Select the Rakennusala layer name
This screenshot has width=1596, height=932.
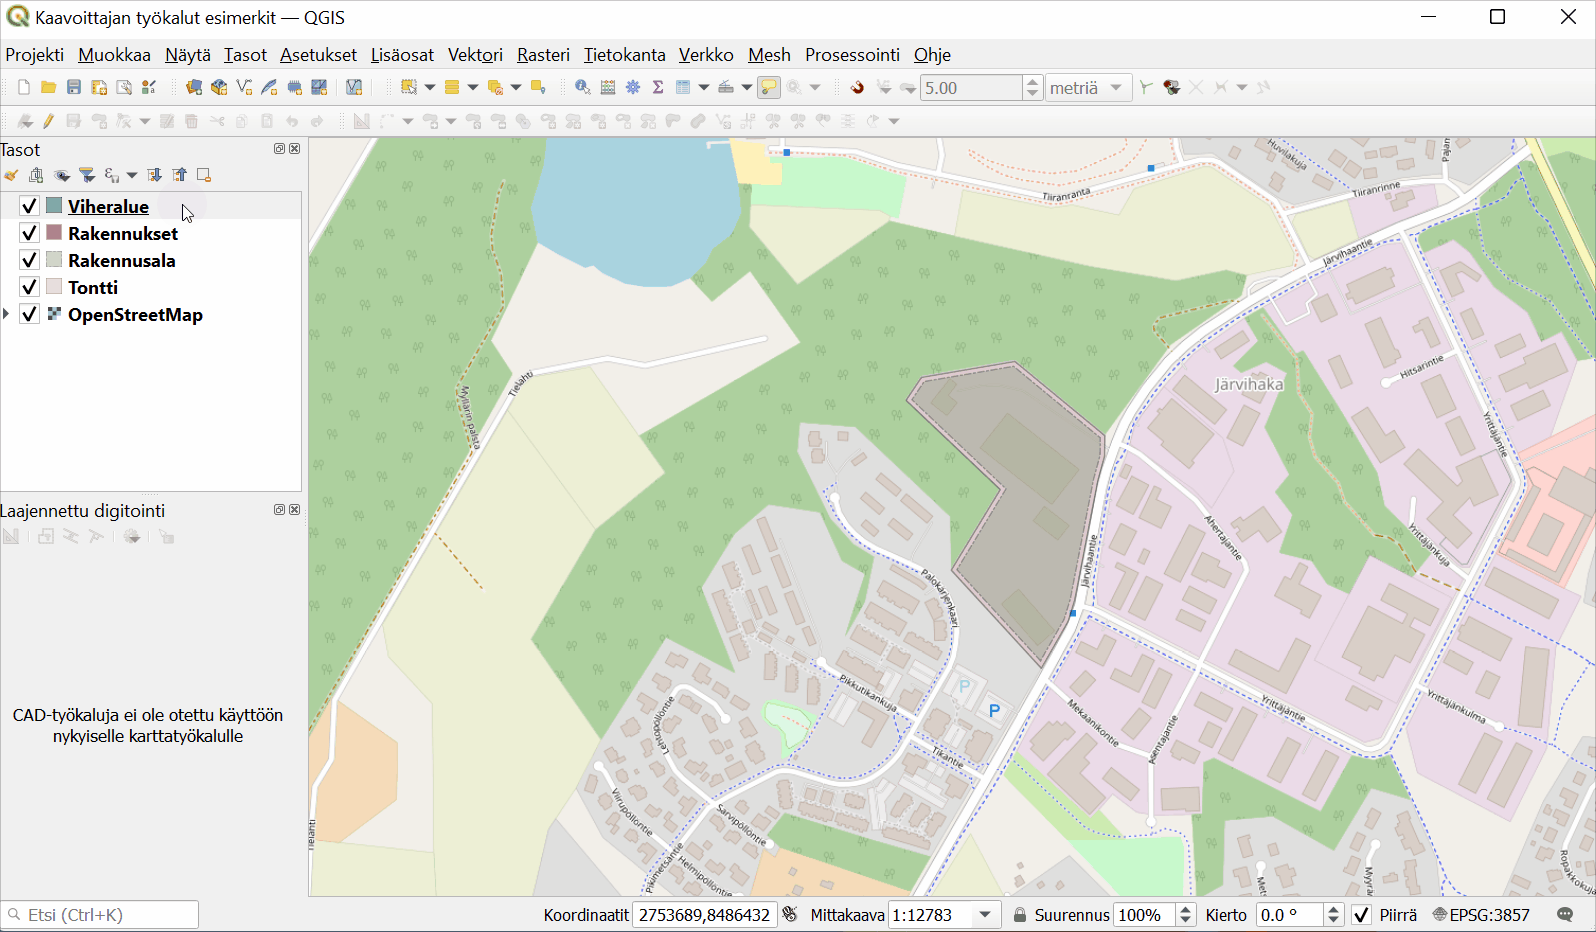(x=122, y=260)
